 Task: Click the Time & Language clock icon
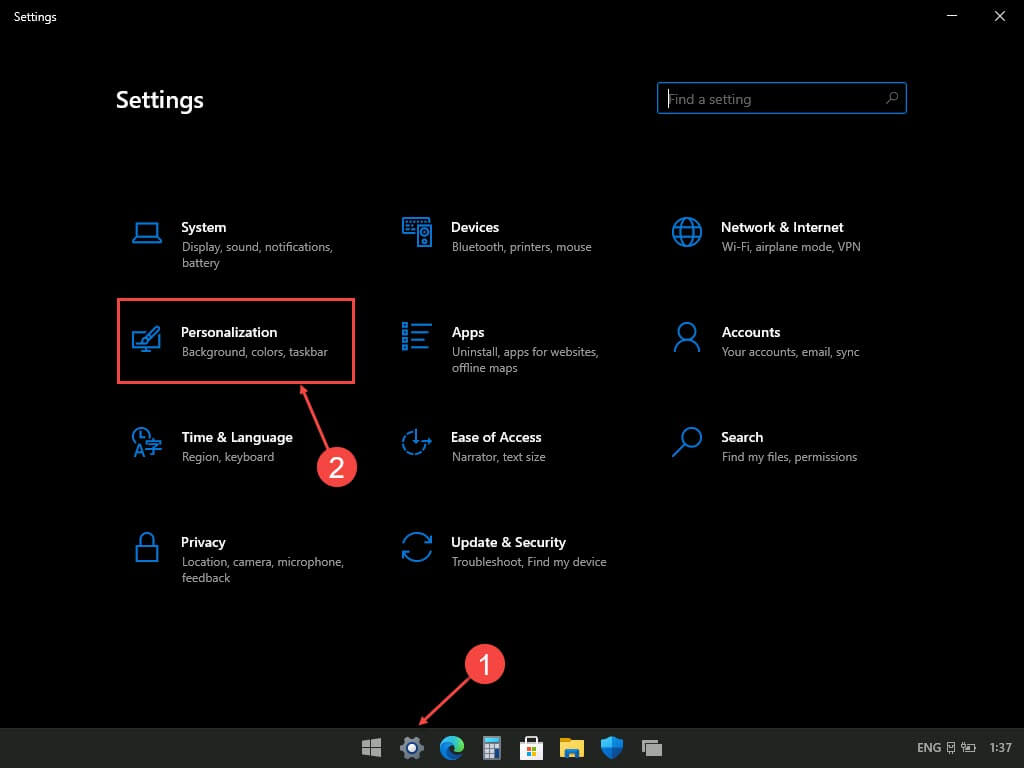[146, 442]
